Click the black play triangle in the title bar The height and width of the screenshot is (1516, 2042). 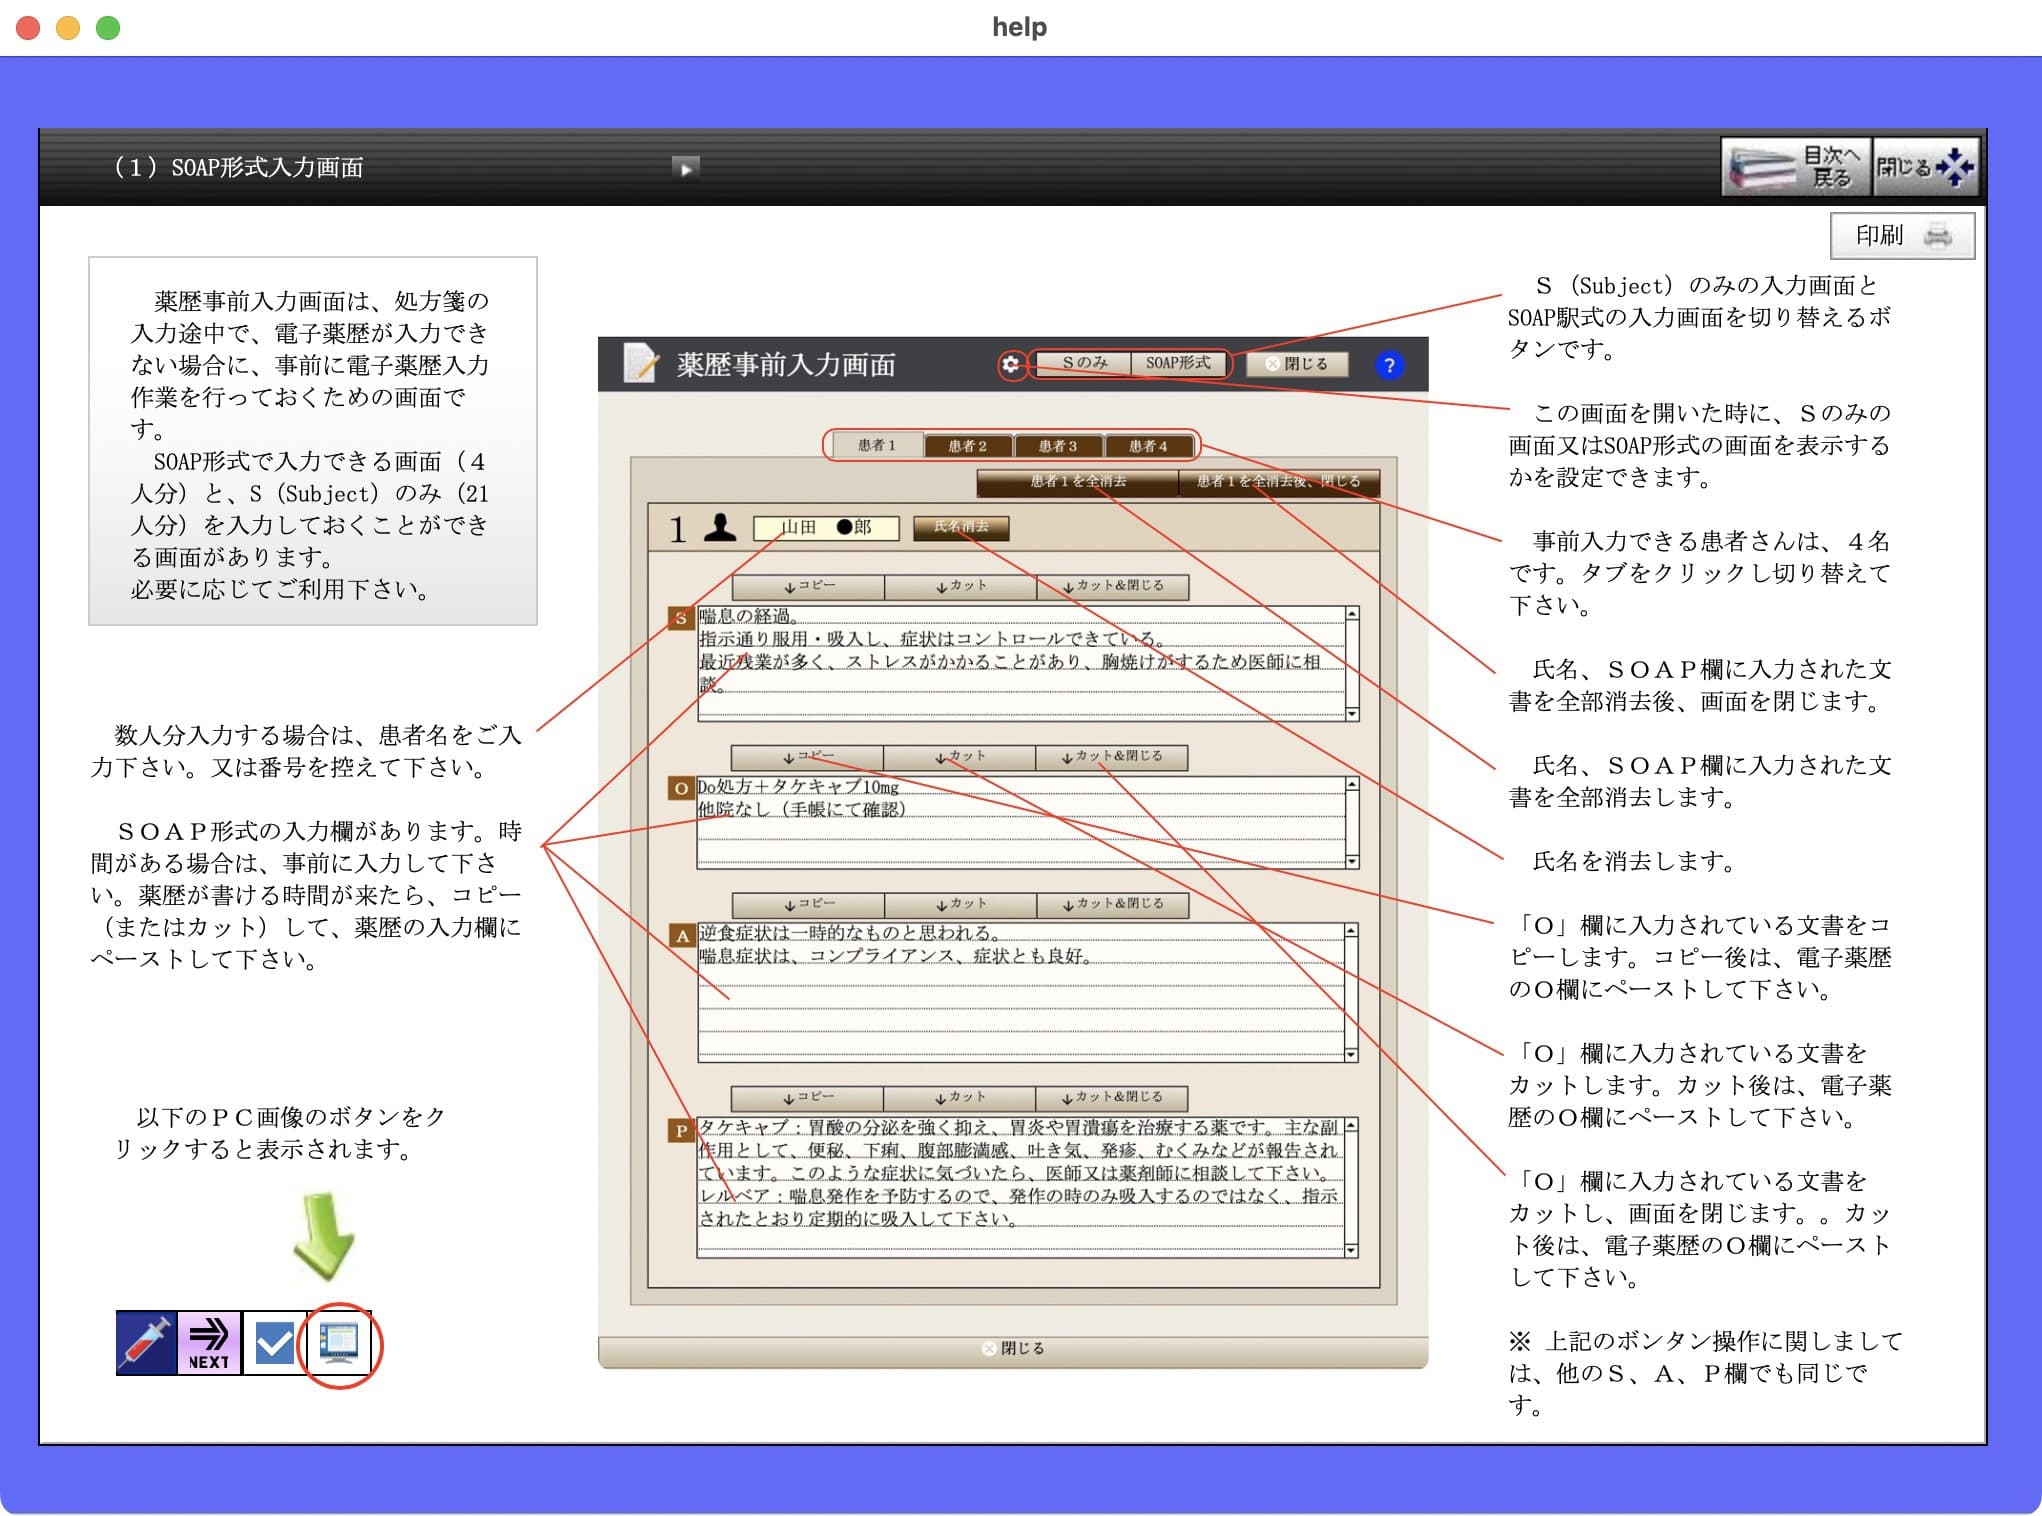pos(685,168)
